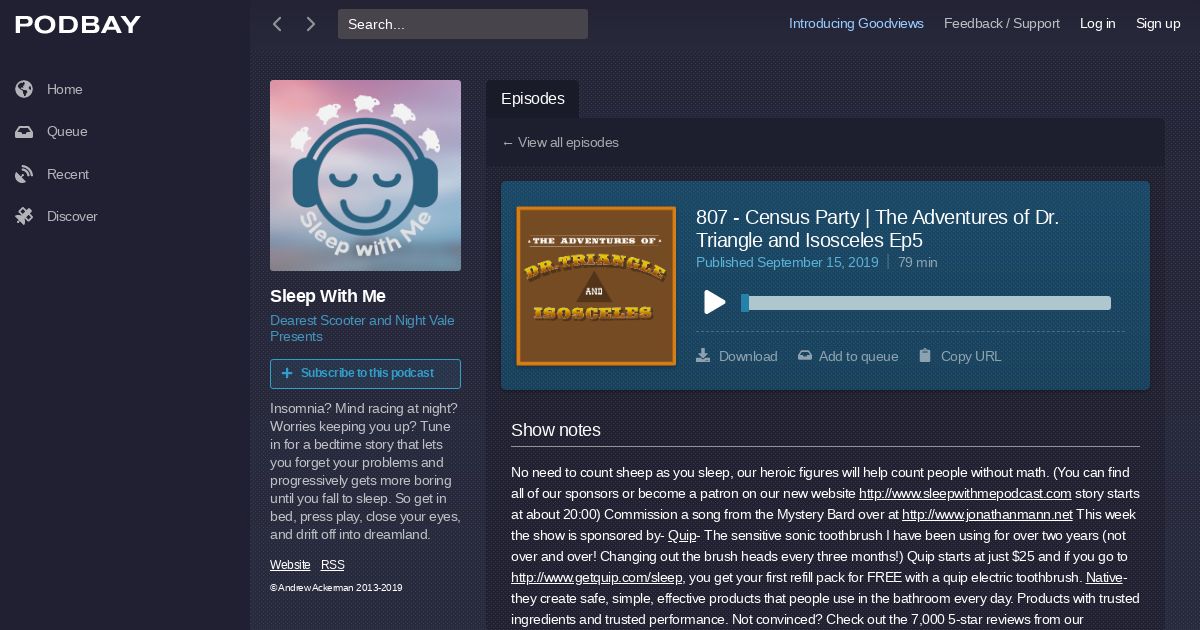Click the Queue inbox icon in sidebar
This screenshot has height=630, width=1200.
[24, 132]
